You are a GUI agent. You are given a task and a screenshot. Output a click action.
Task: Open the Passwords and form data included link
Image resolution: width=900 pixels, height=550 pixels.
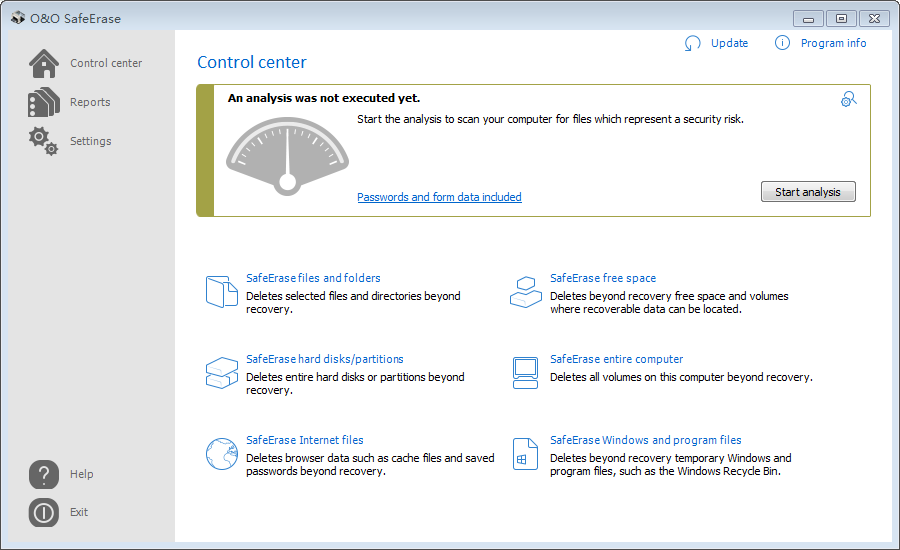(439, 197)
